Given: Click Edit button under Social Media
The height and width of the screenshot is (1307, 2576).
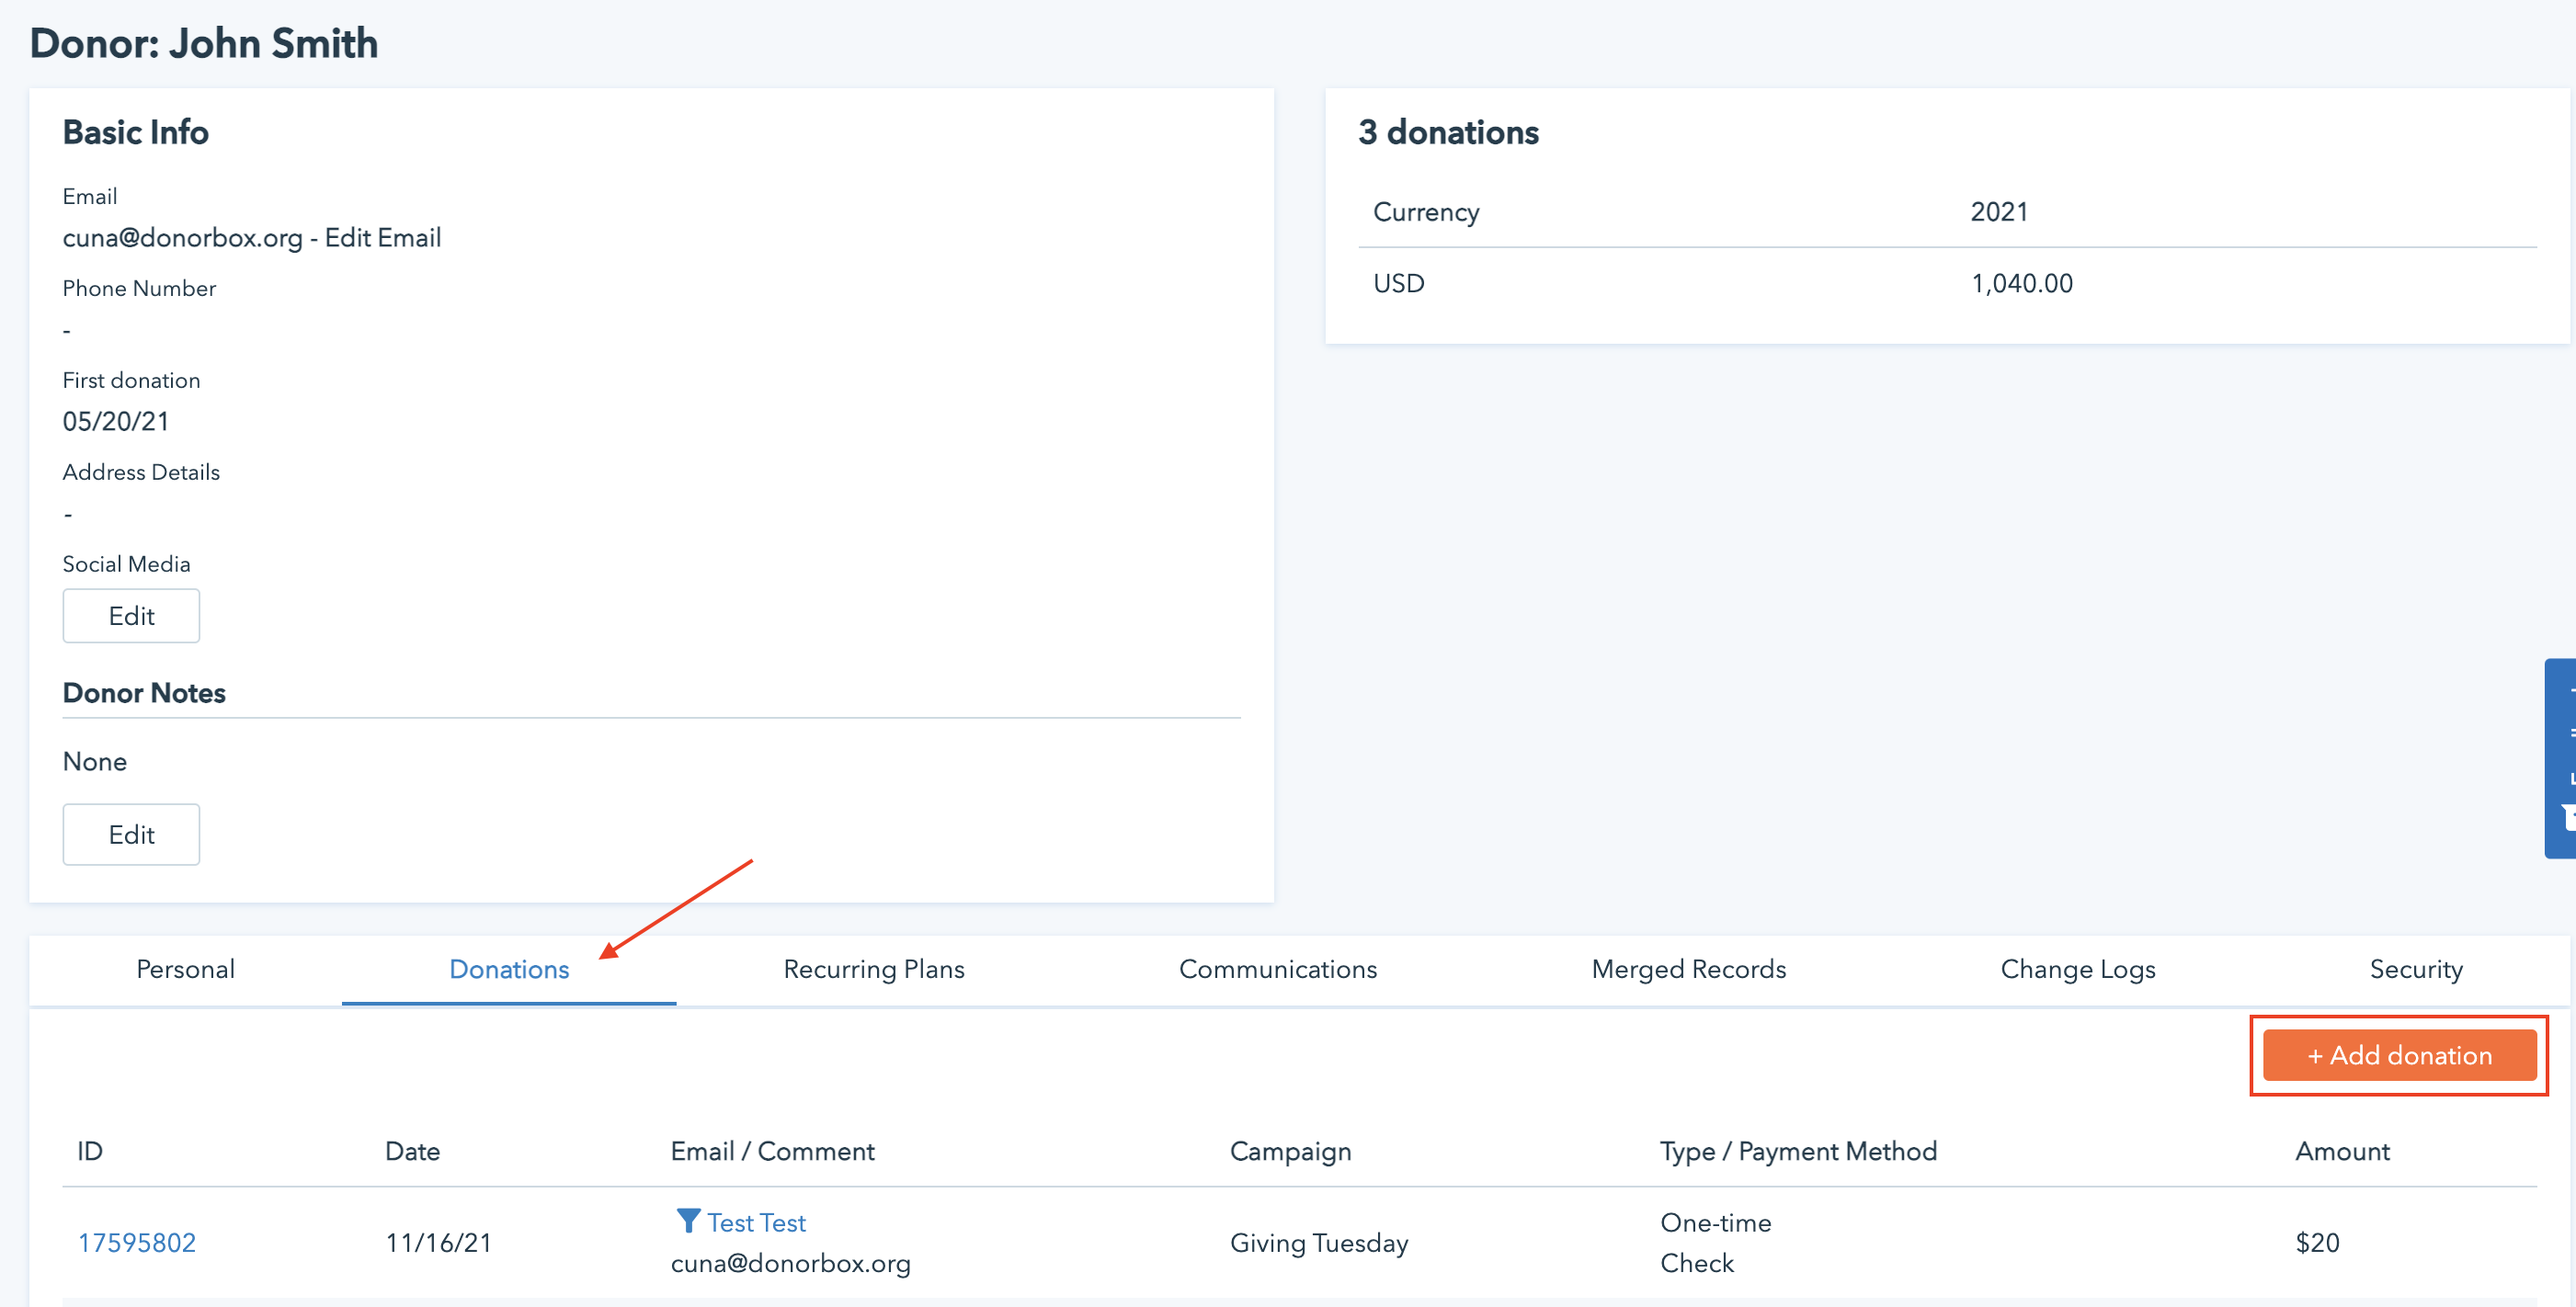Looking at the screenshot, I should pyautogui.click(x=131, y=616).
